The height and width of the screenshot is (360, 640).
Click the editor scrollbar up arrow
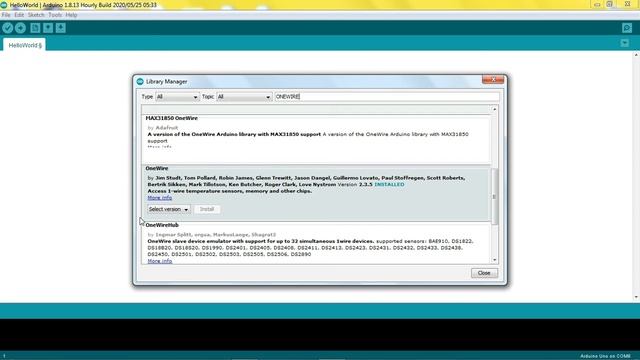click(x=636, y=55)
